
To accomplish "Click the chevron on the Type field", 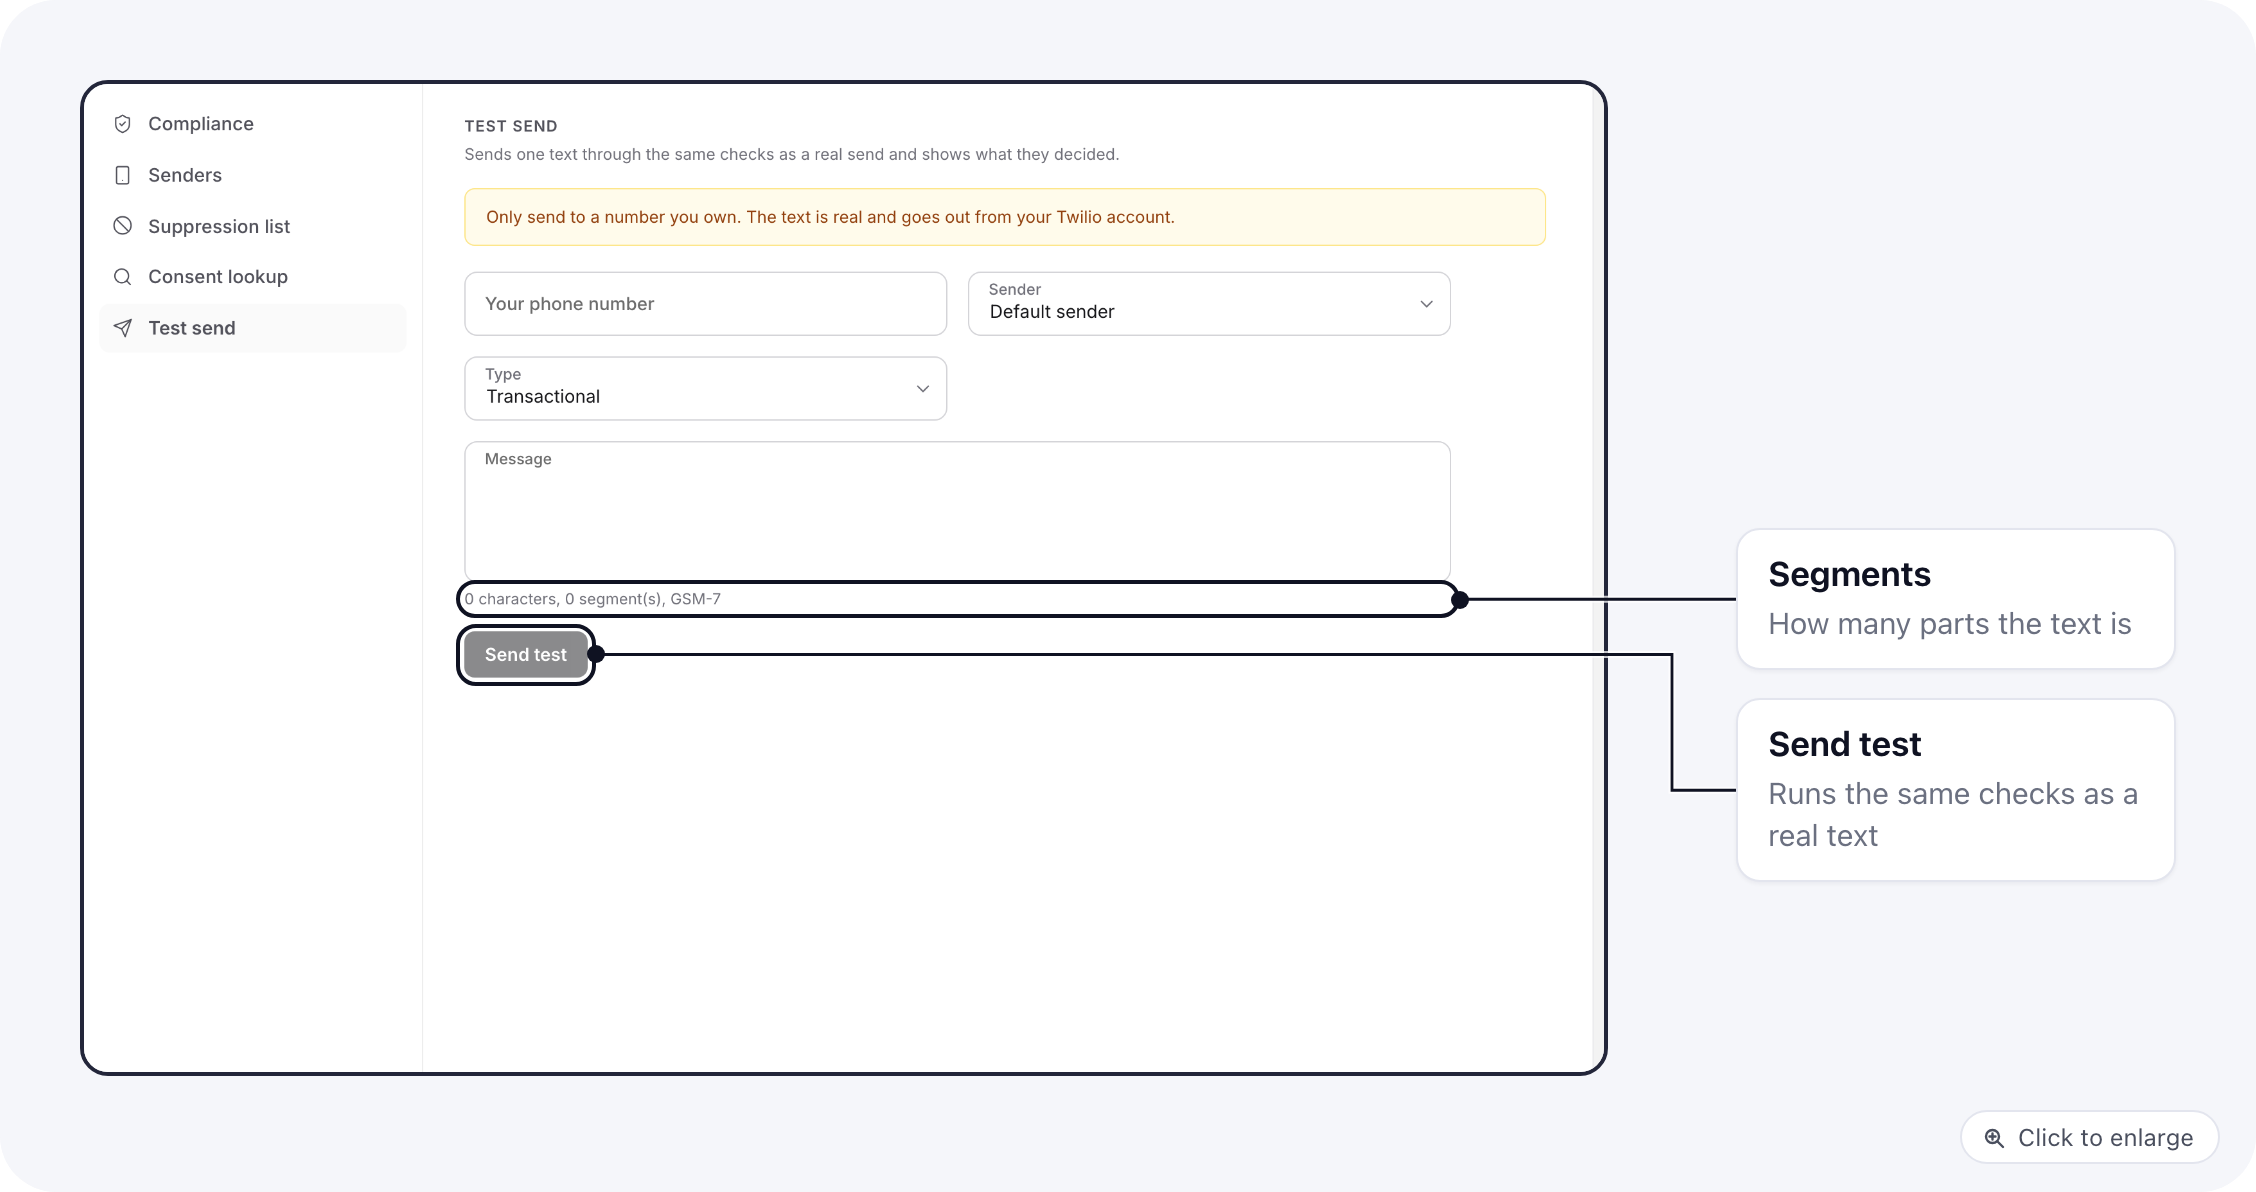I will (923, 389).
